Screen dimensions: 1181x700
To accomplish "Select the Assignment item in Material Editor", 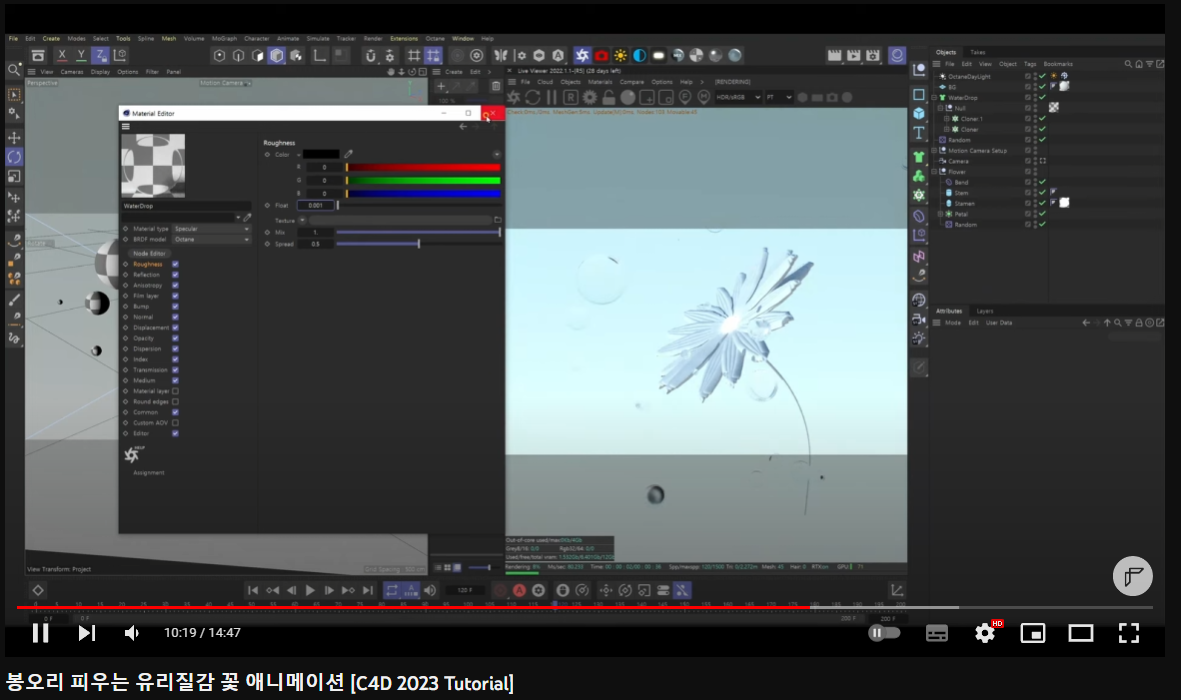I will pyautogui.click(x=148, y=473).
